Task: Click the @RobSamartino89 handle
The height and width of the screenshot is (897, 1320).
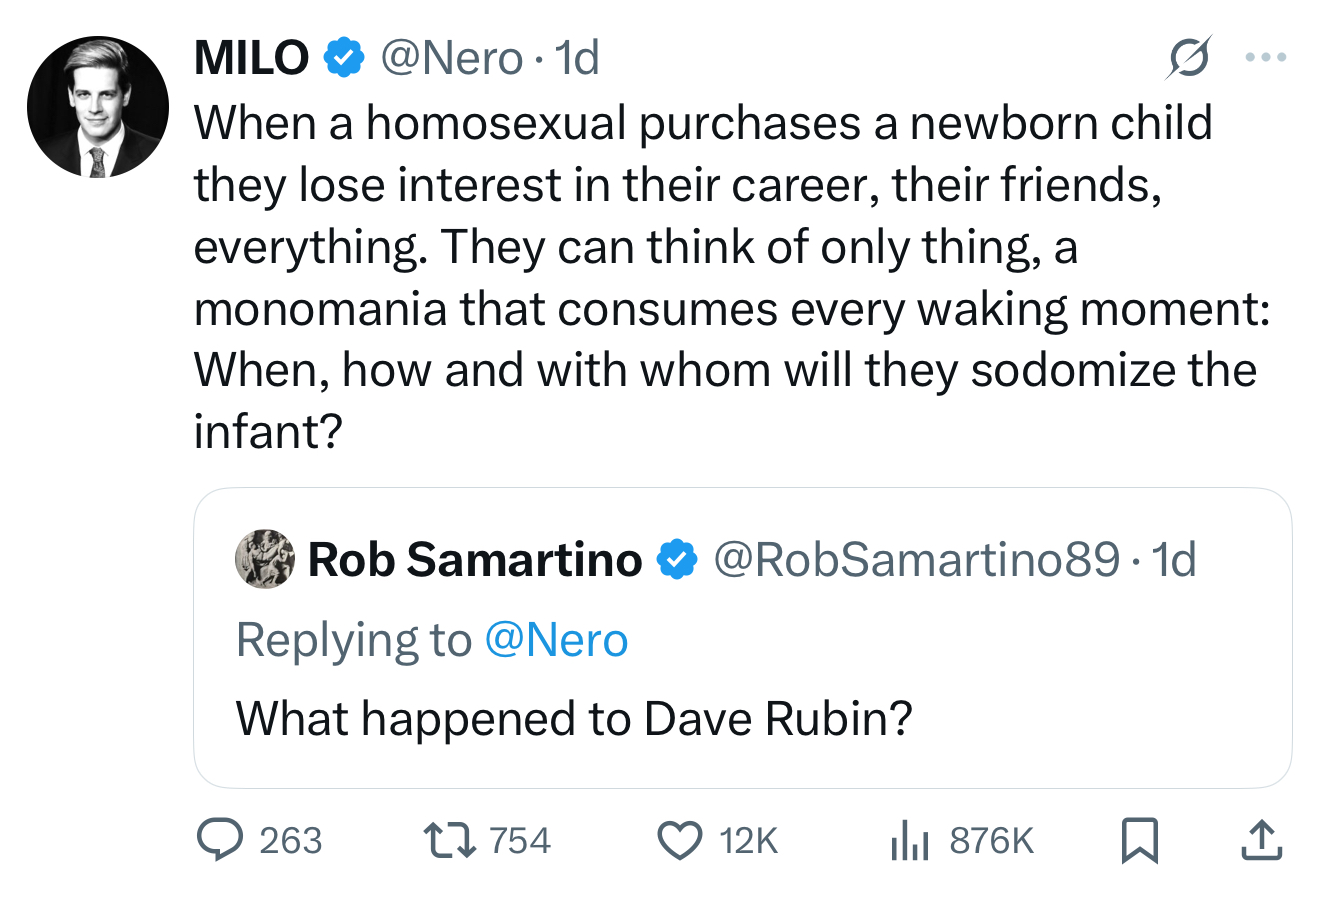Action: [x=916, y=559]
